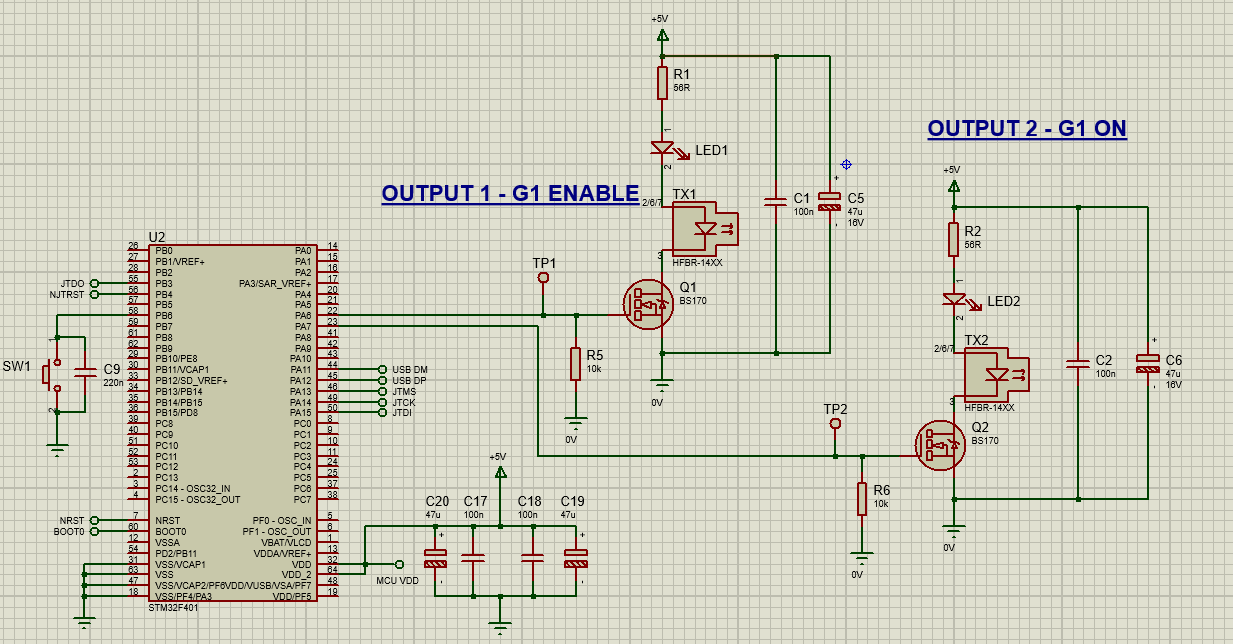The height and width of the screenshot is (644, 1233).
Task: Click the ground symbol under resistor R5
Action: (x=574, y=423)
